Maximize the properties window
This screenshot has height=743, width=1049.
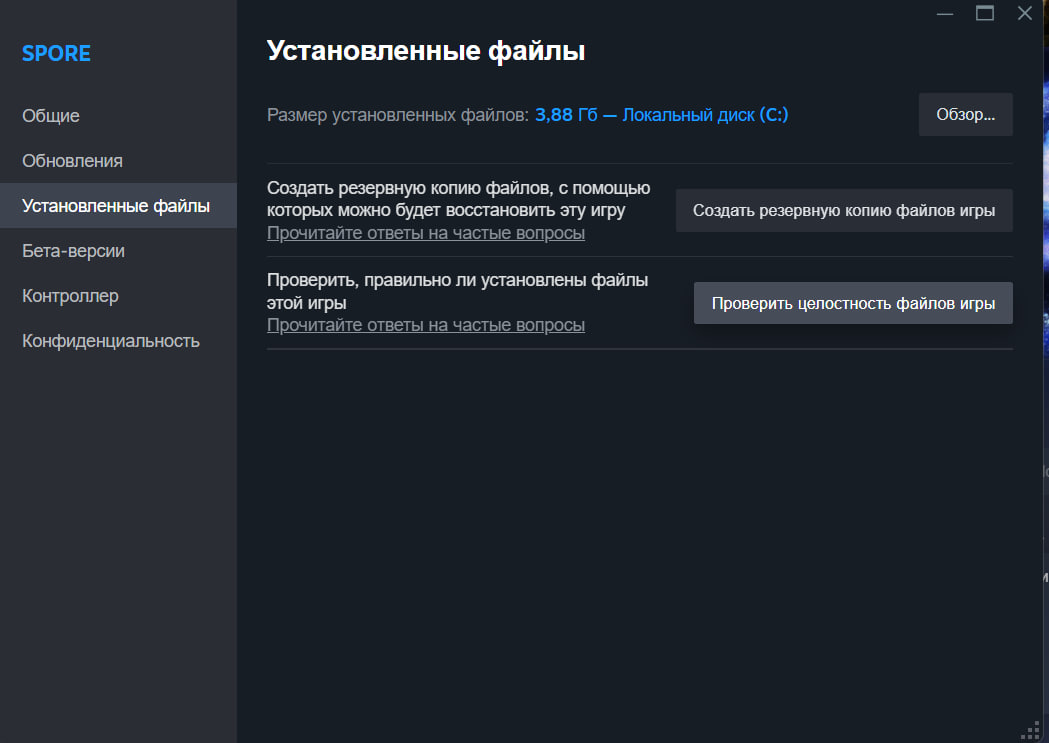point(985,13)
